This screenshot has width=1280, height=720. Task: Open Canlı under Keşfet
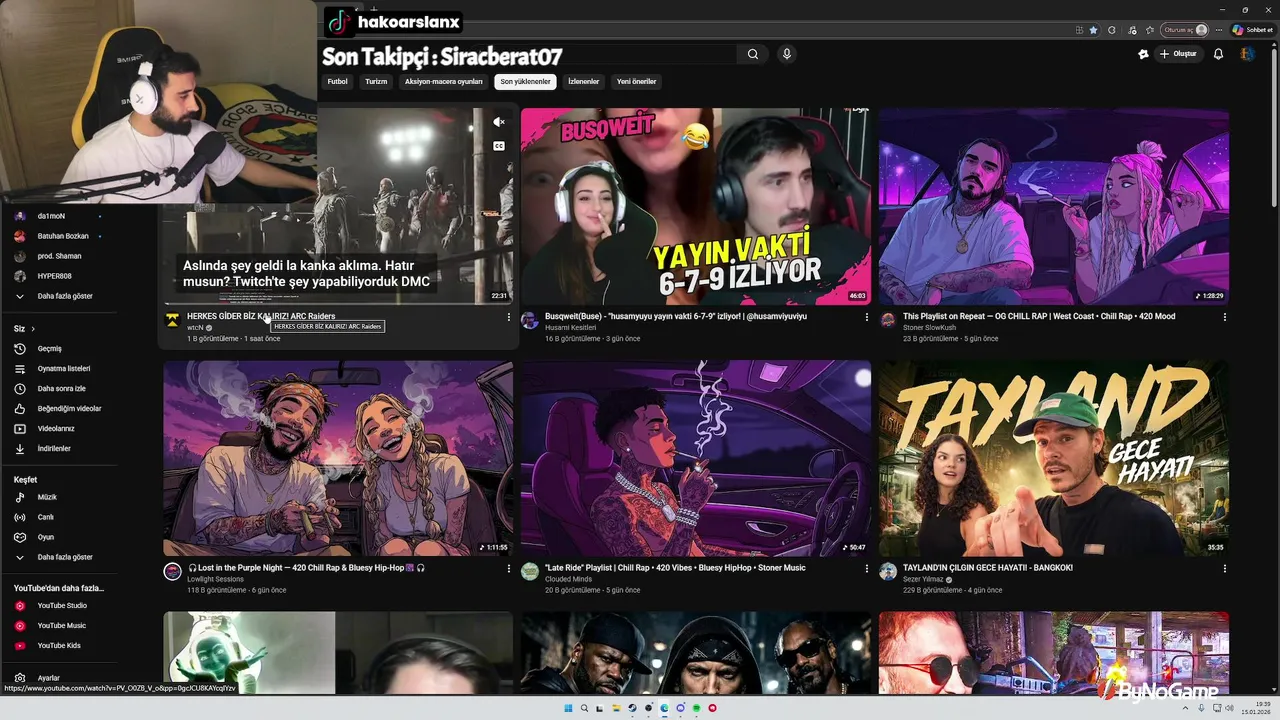[x=60, y=517]
